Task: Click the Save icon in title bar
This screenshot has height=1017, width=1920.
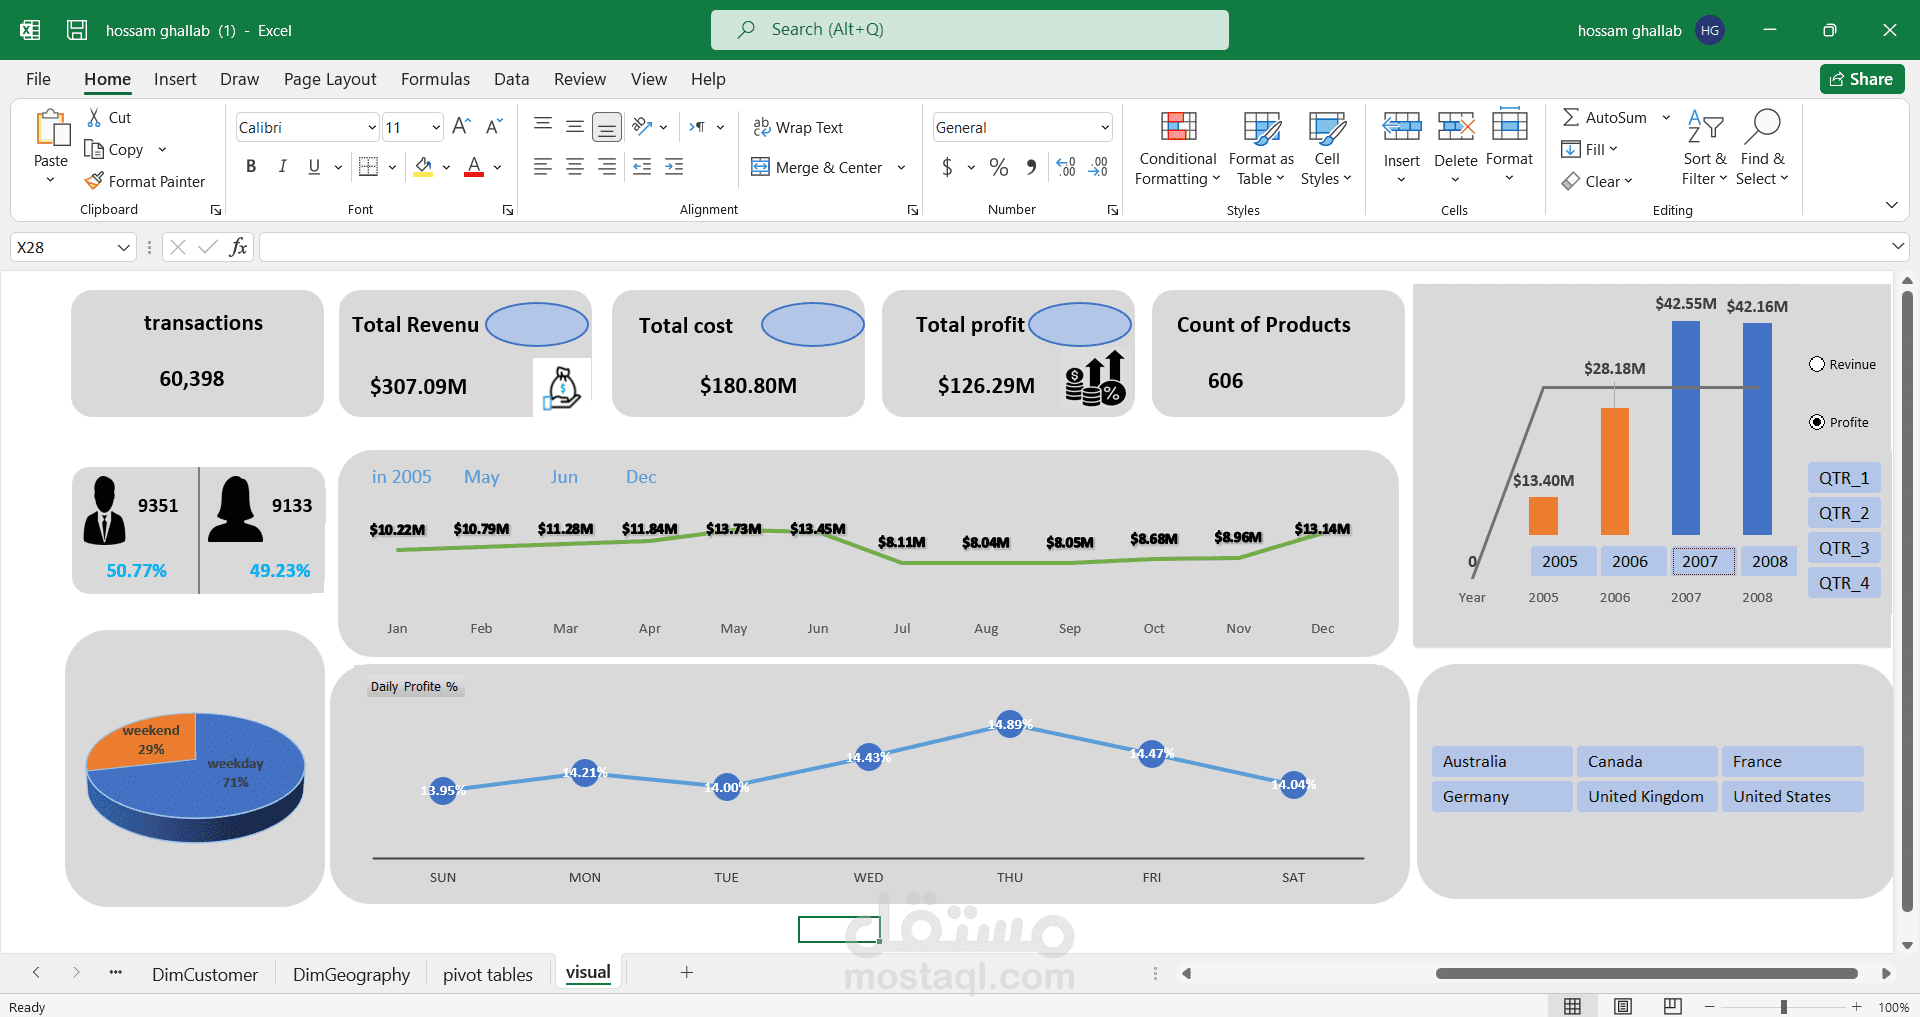Action: point(77,30)
